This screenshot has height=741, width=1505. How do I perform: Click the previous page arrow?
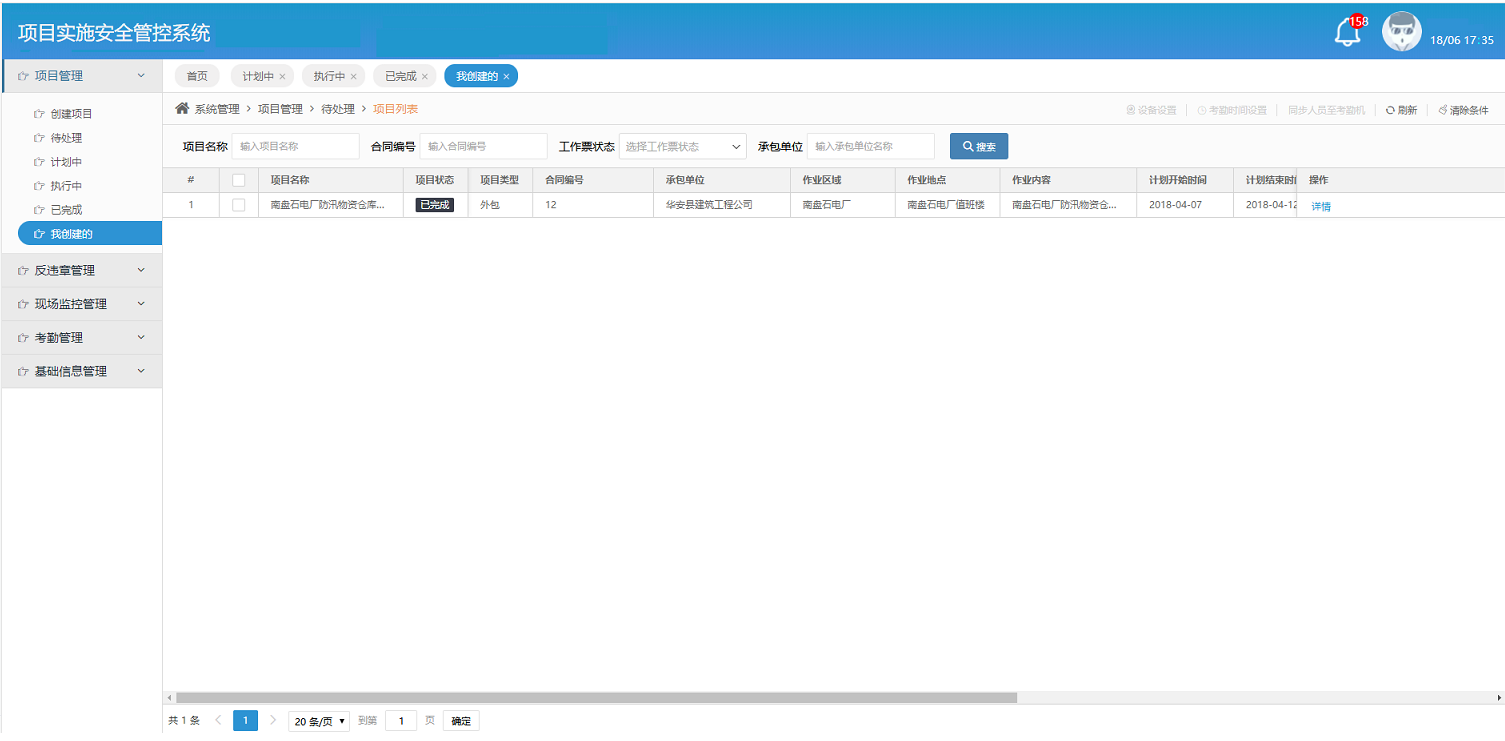pyautogui.click(x=219, y=720)
